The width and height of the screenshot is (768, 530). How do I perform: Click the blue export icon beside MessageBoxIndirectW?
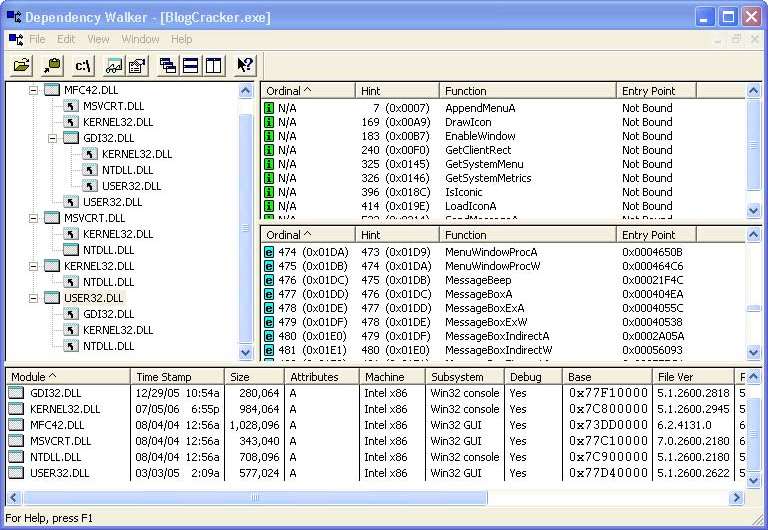tap(269, 350)
